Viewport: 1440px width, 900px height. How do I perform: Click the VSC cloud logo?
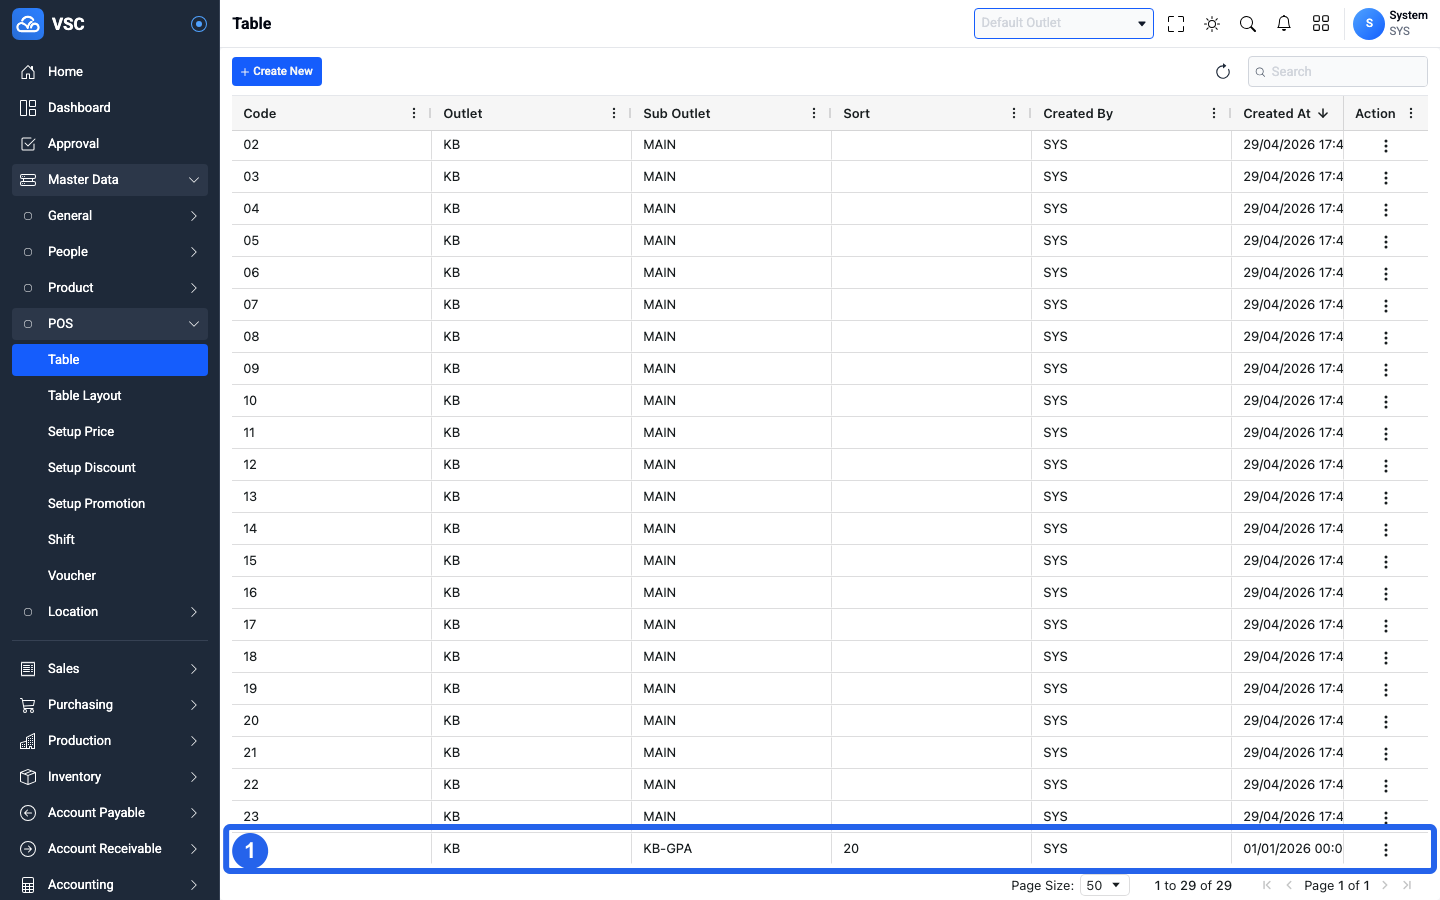[x=28, y=24]
